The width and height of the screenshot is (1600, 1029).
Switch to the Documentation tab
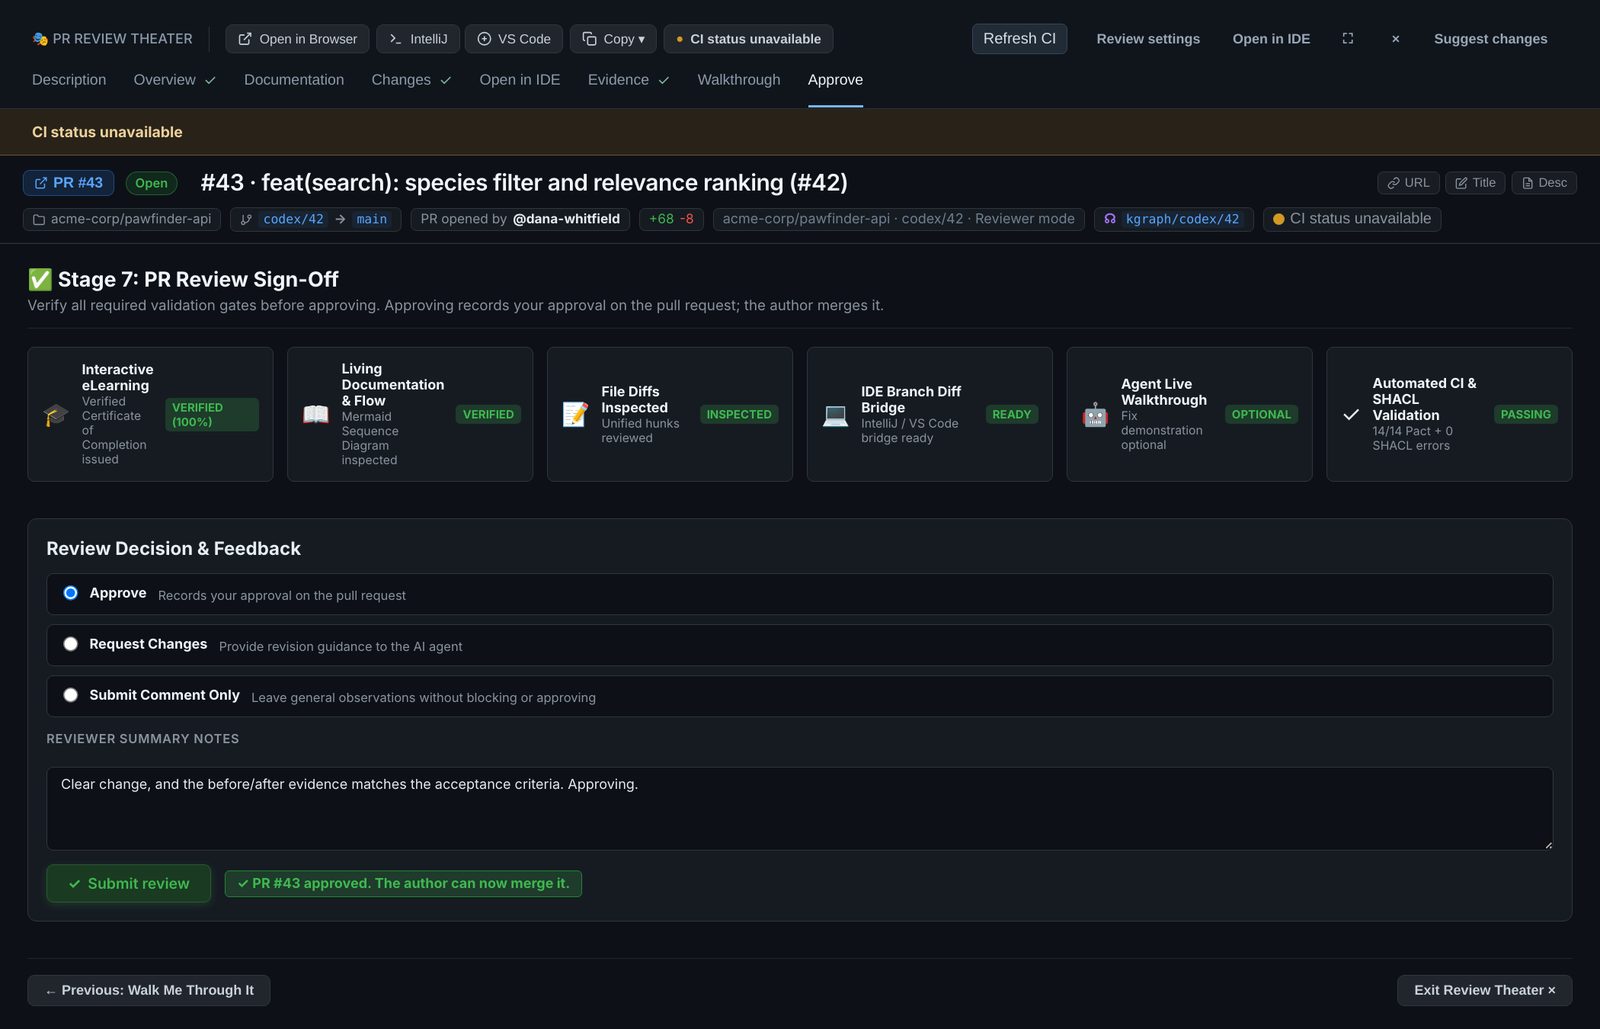pyautogui.click(x=294, y=80)
